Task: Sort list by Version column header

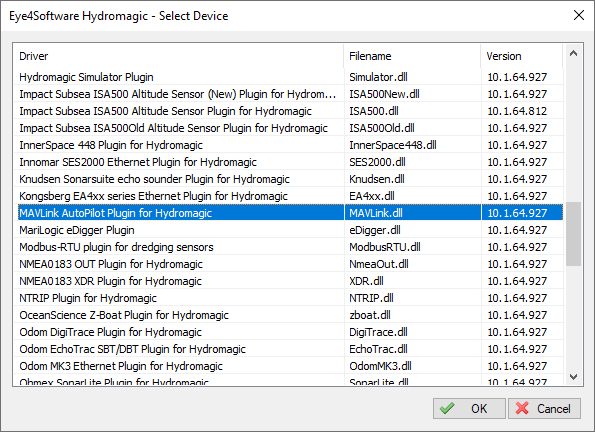Action: coord(522,56)
